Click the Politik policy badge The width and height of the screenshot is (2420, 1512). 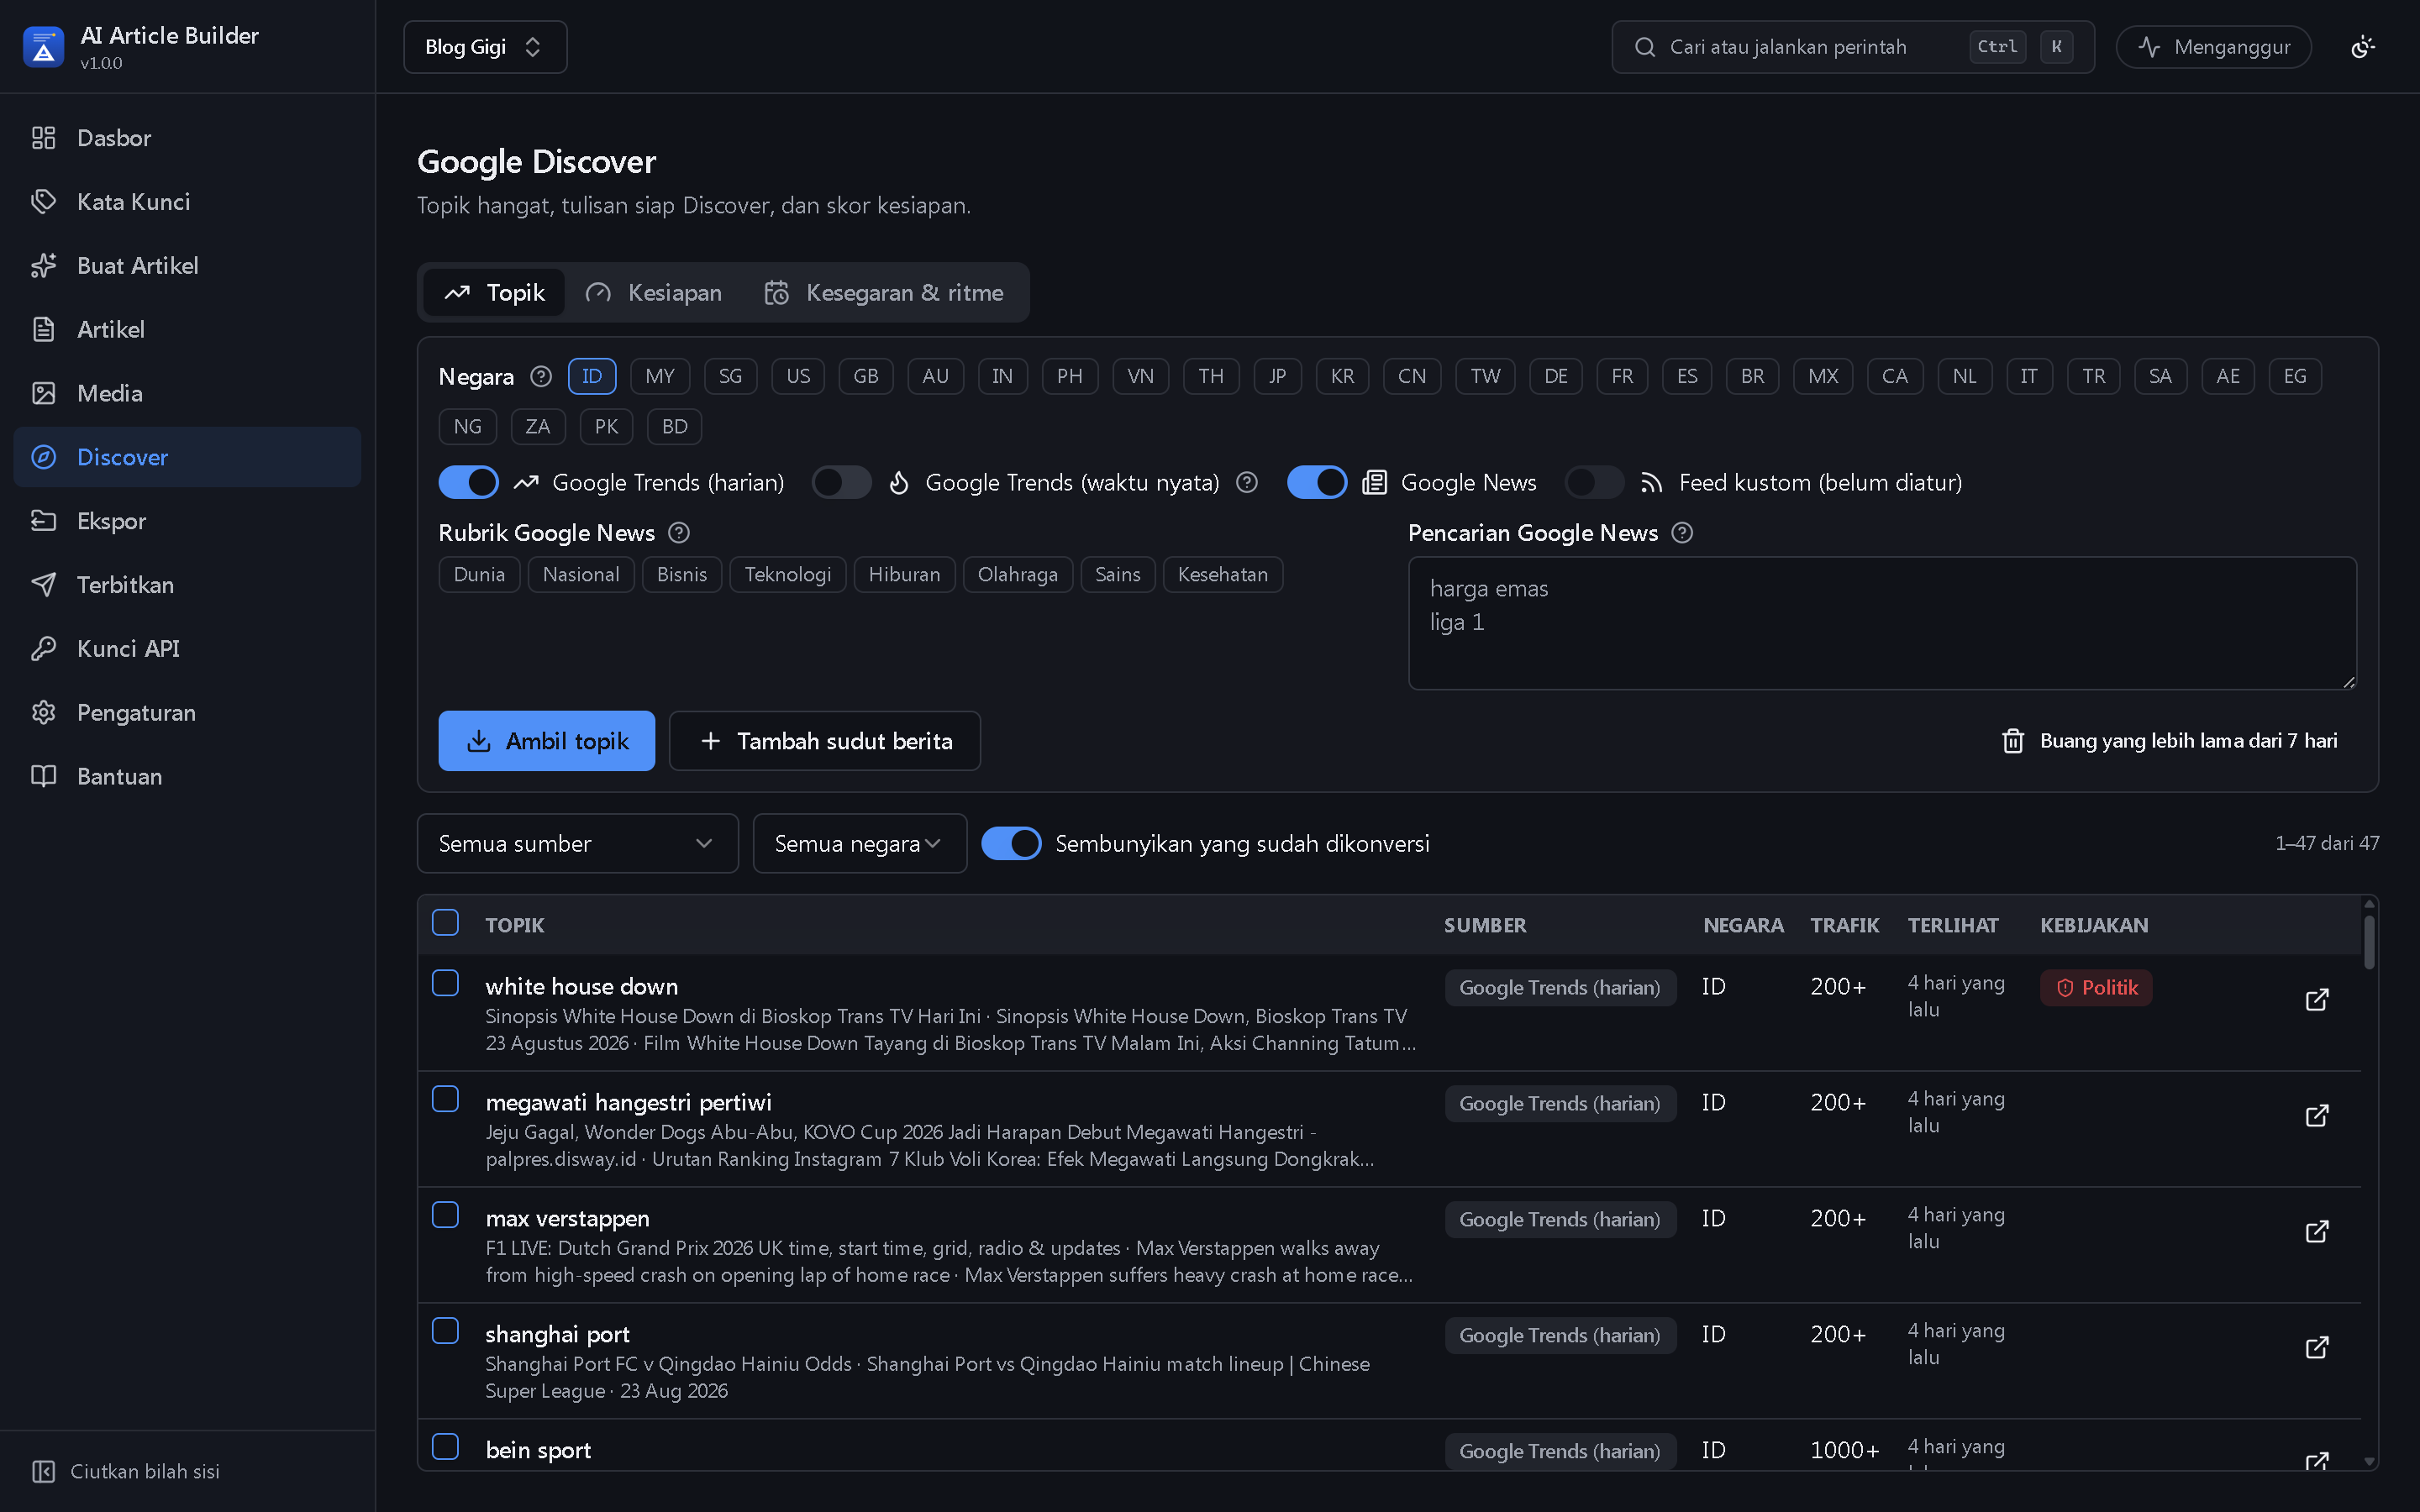coord(2096,988)
